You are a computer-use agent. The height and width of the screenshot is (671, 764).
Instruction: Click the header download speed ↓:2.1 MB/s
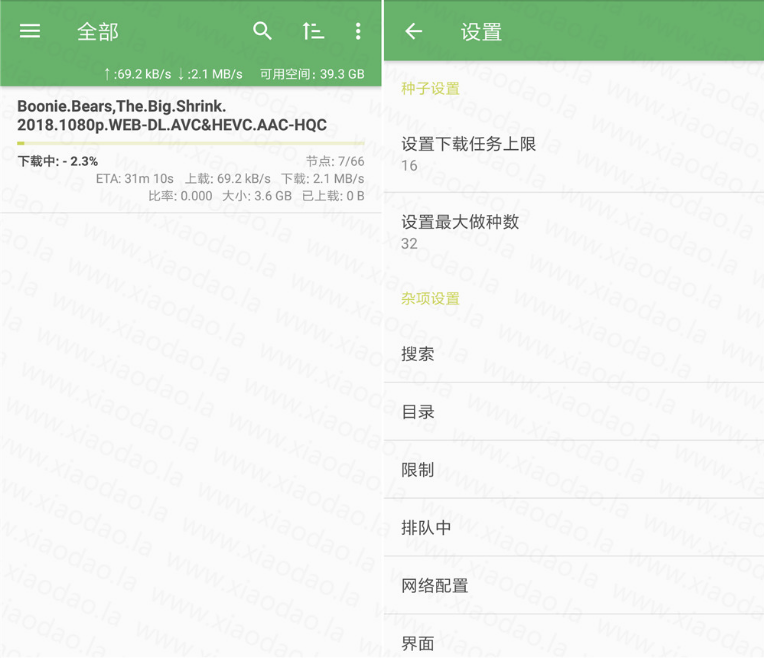210,74
